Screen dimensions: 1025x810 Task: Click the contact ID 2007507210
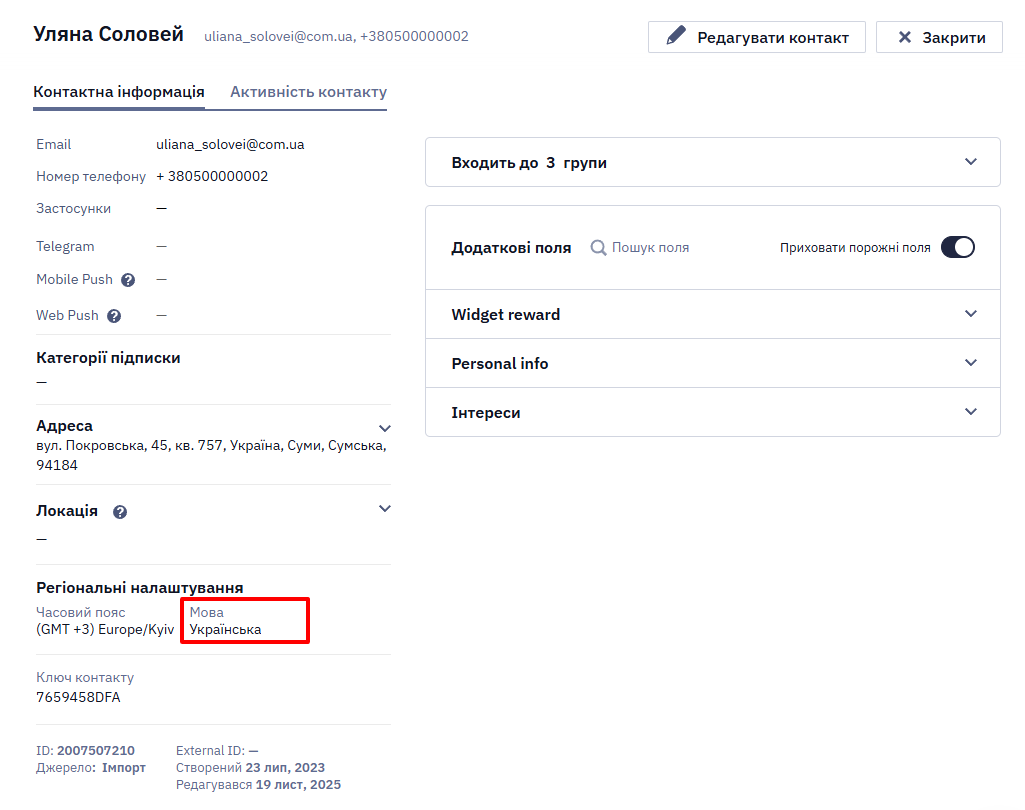click(x=95, y=751)
